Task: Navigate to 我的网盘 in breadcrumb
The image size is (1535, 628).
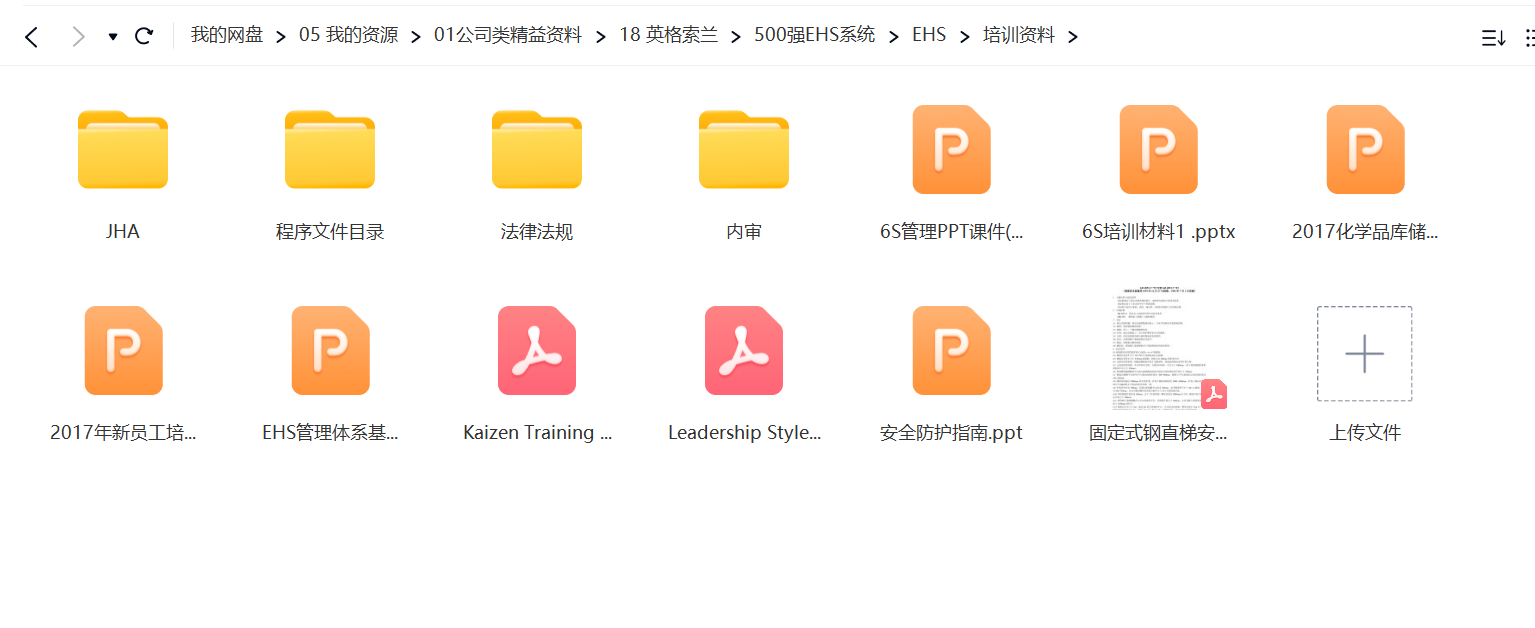Action: click(x=227, y=36)
